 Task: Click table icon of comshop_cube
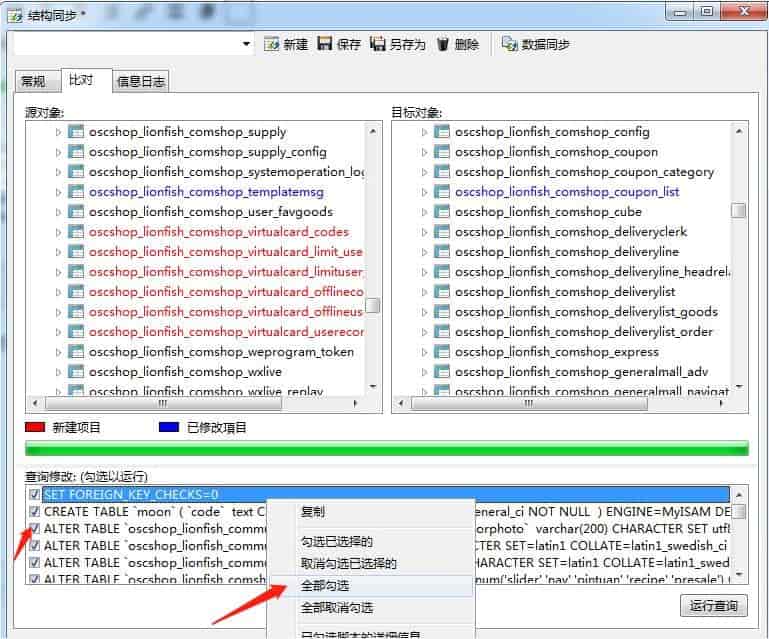(x=442, y=212)
